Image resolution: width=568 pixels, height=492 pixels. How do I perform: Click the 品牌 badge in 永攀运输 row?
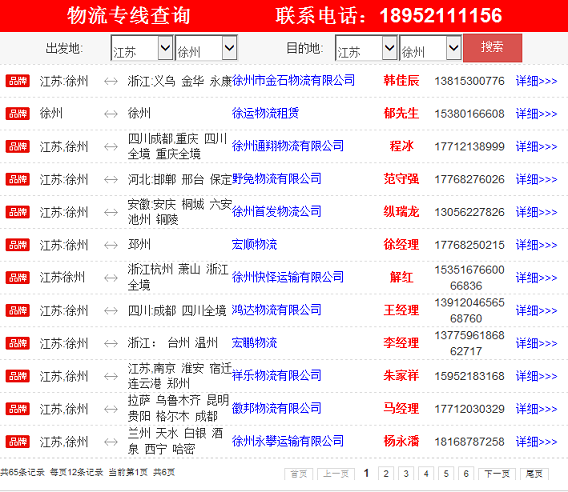(17, 442)
